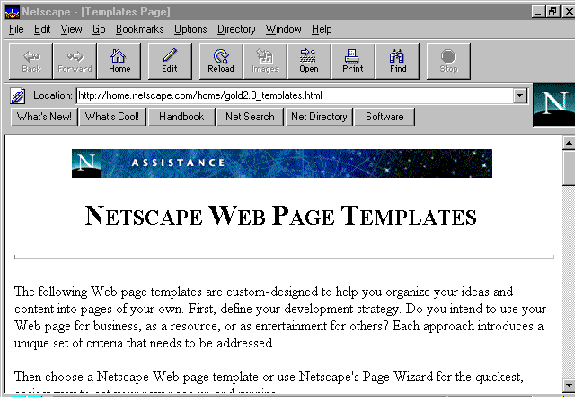Load Images toolbar button
Screen dimensions: 575x397
coord(265,61)
